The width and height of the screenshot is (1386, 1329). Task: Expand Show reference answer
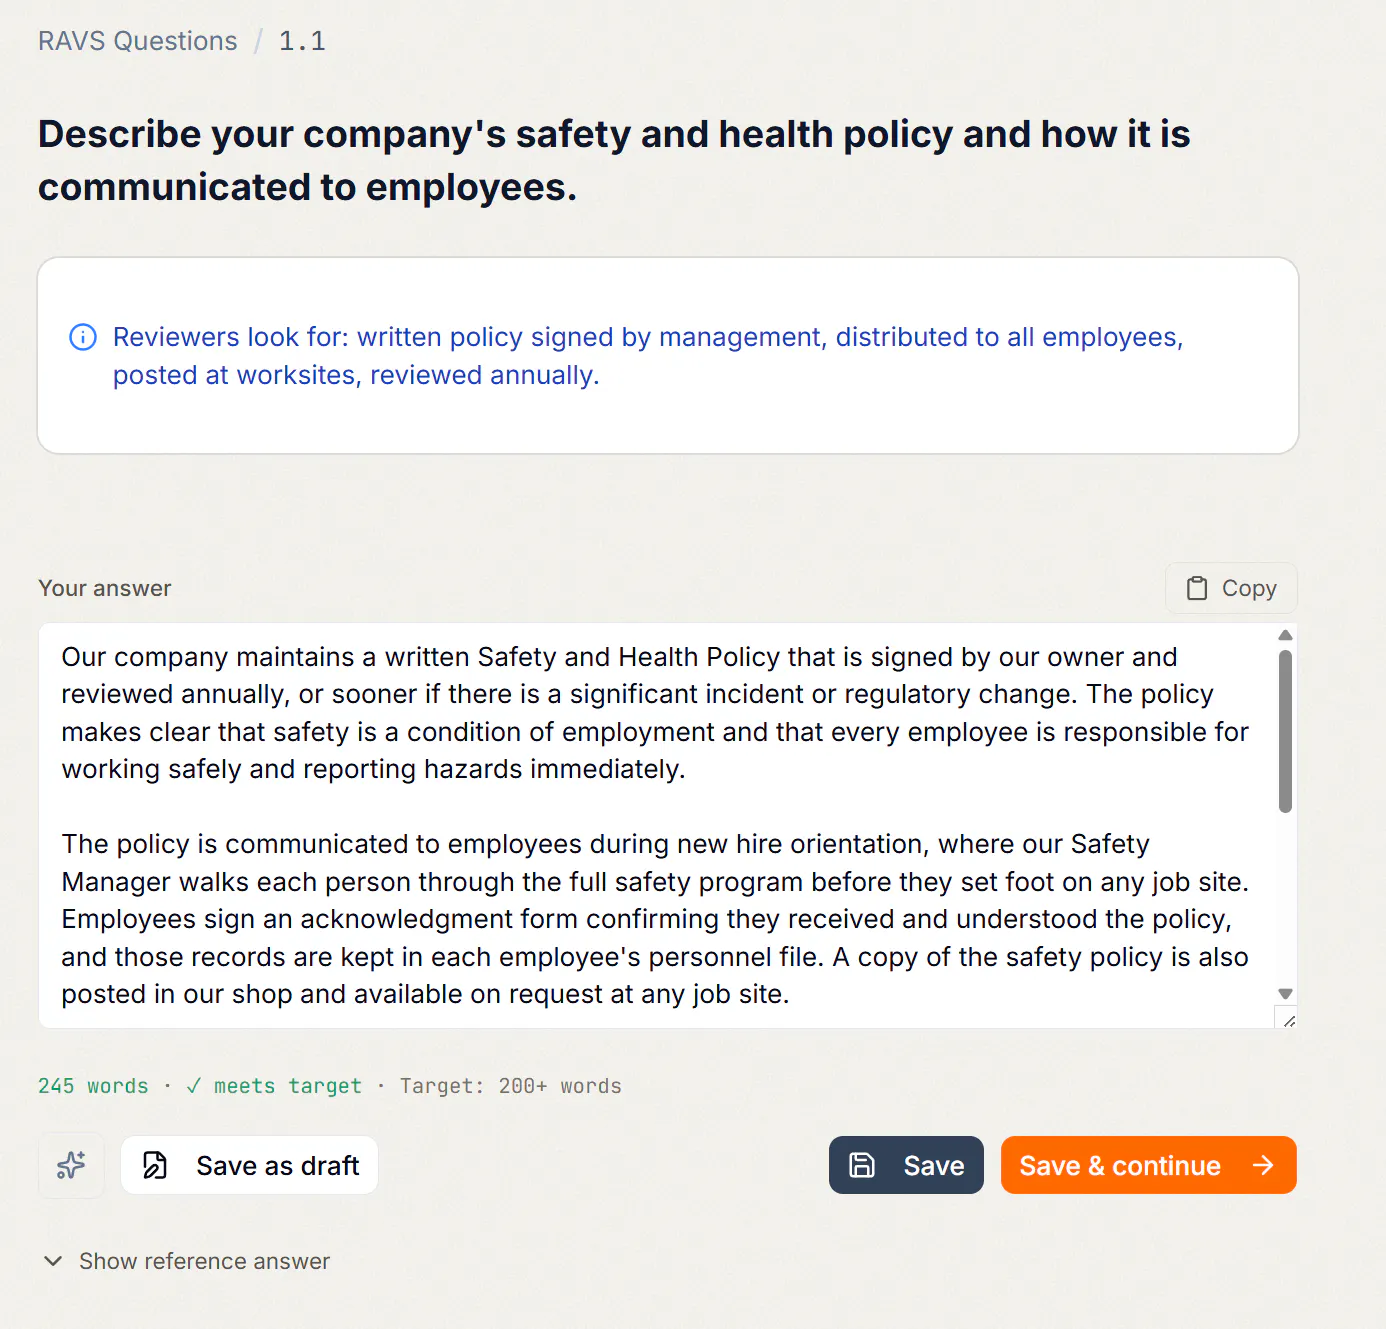186,1261
